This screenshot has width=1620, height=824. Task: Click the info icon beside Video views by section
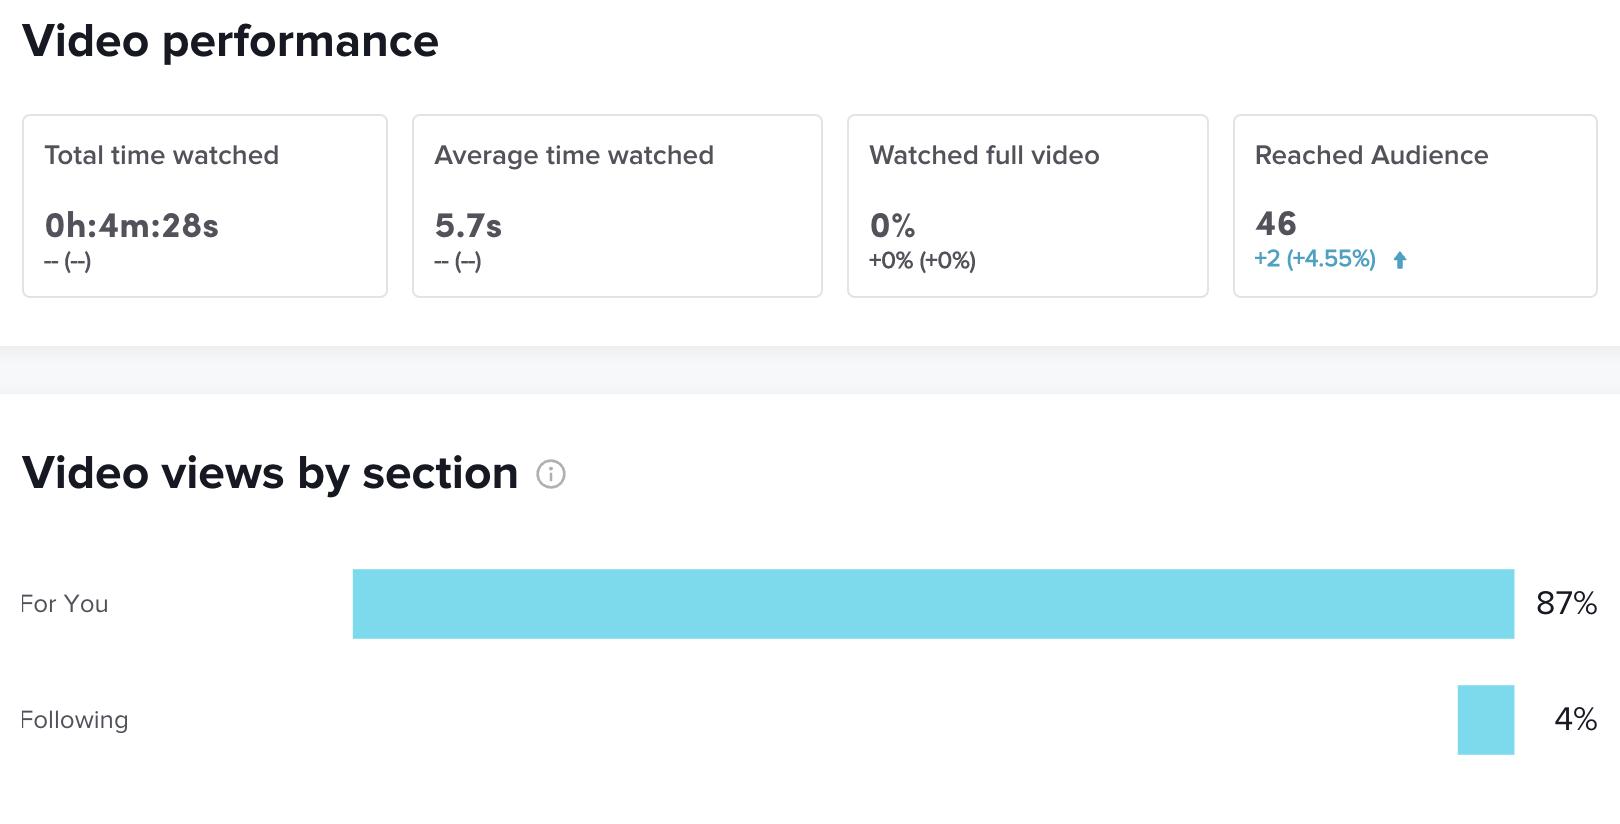(x=551, y=474)
